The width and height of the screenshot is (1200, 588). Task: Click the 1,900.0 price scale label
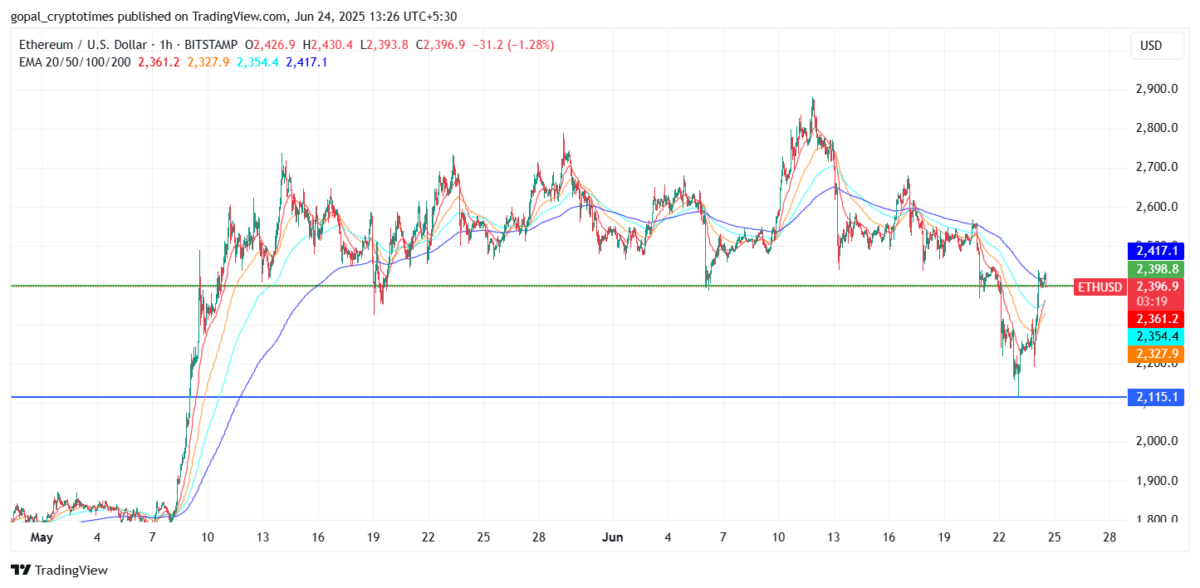(1156, 480)
